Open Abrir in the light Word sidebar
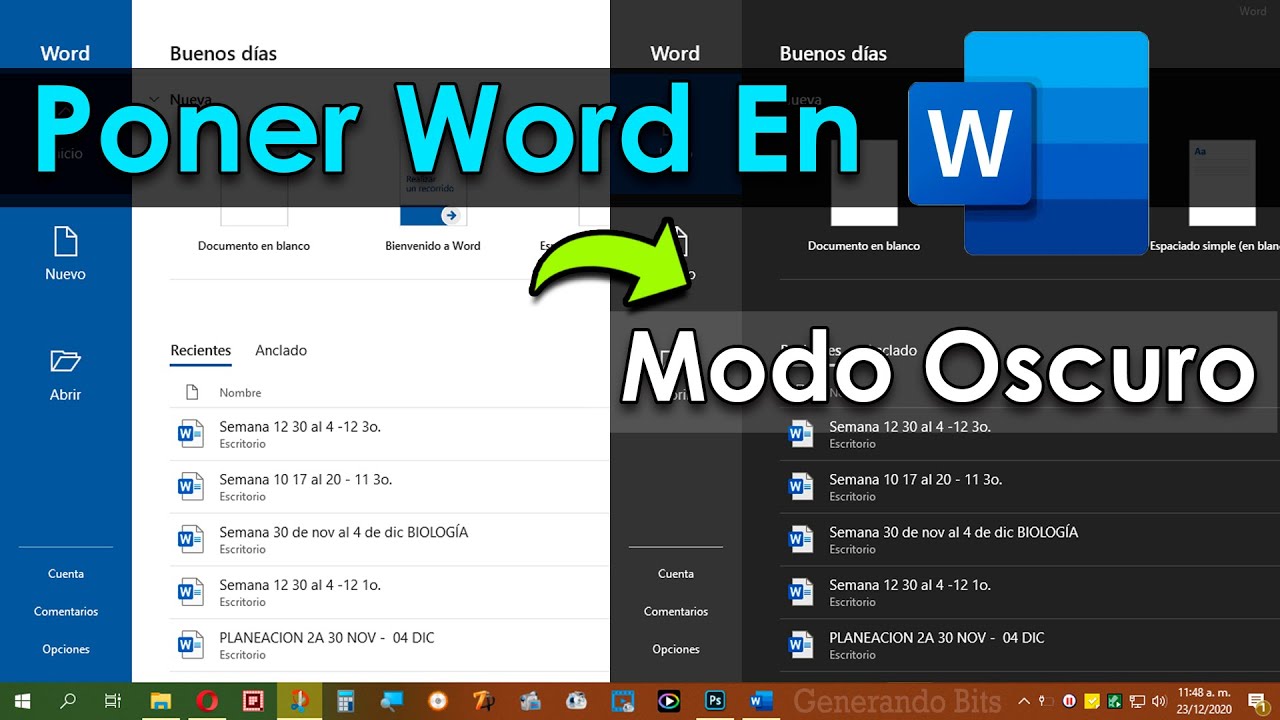 (x=65, y=376)
